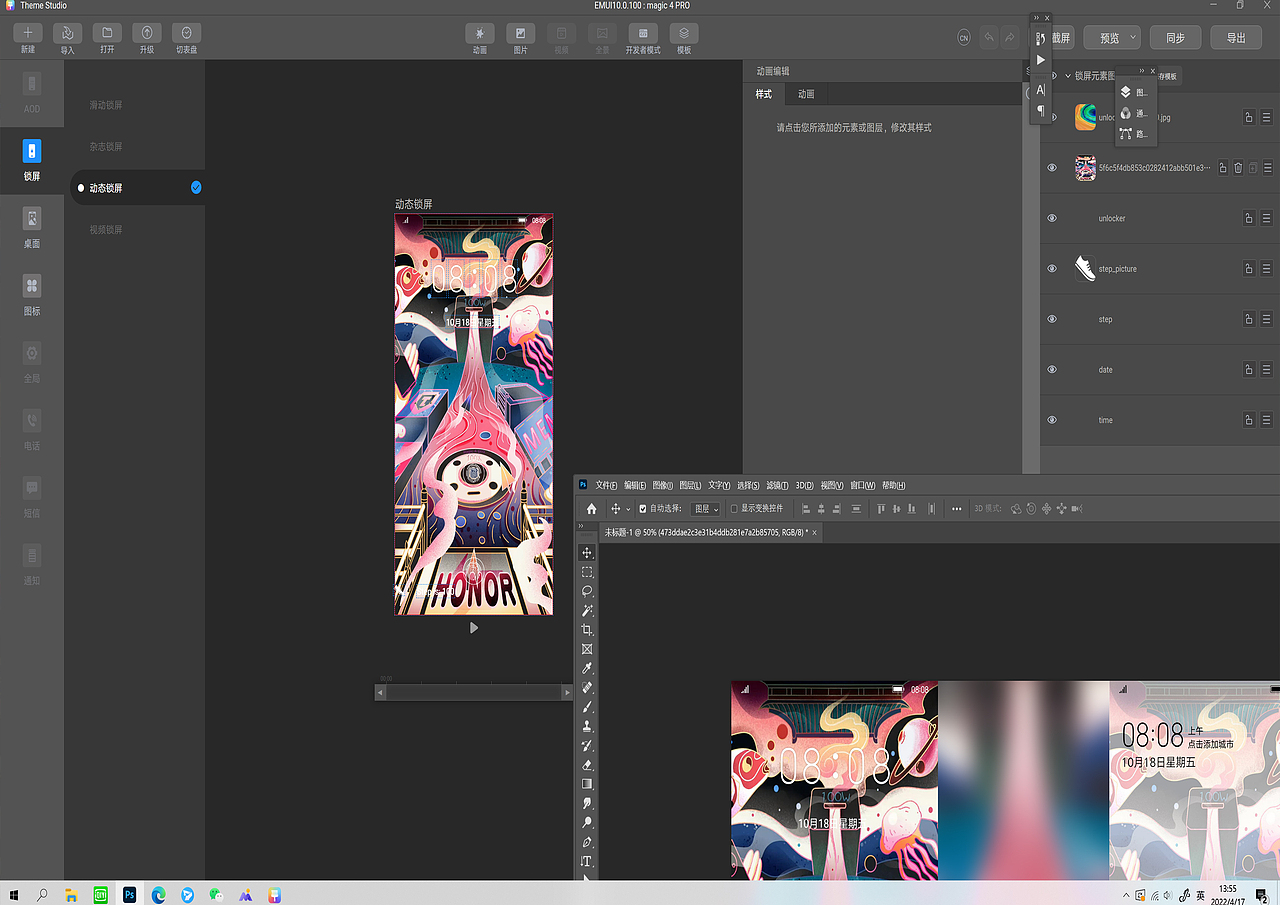Hide the step_picture layer with its eye toggle
The width and height of the screenshot is (1280, 905).
click(x=1051, y=268)
